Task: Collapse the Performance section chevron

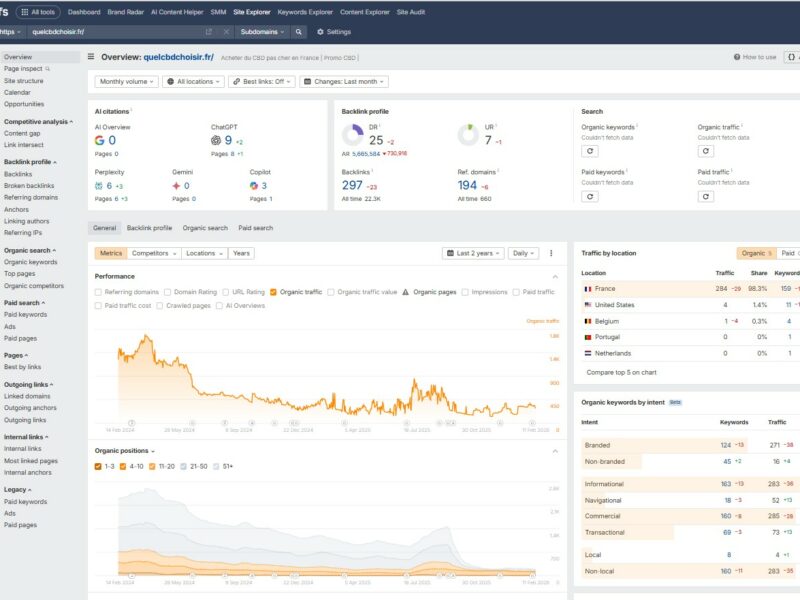Action: coord(555,277)
